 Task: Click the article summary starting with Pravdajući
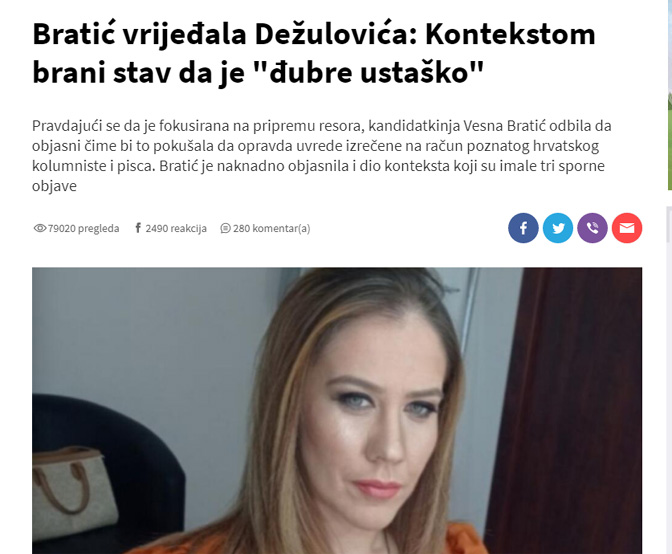coord(321,156)
